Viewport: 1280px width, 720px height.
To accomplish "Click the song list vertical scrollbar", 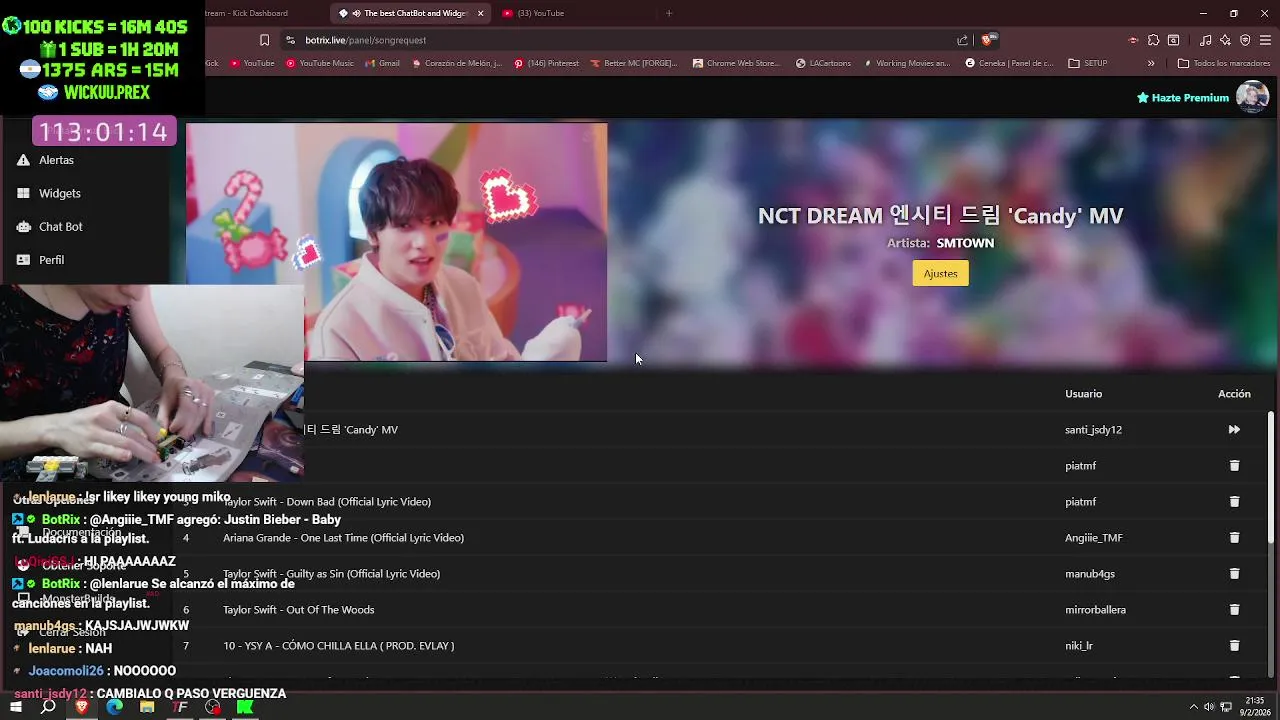I will 1271,477.
